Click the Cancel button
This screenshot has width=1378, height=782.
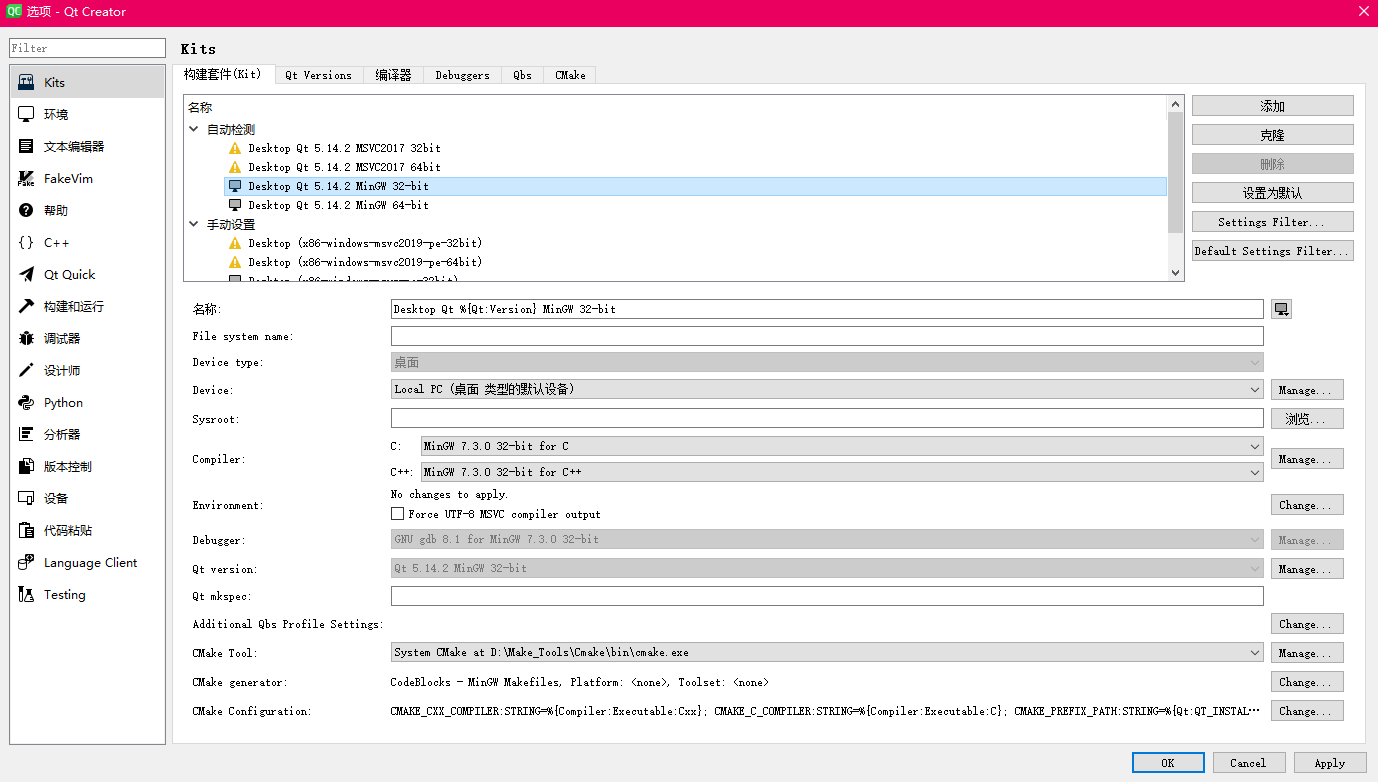point(1248,762)
